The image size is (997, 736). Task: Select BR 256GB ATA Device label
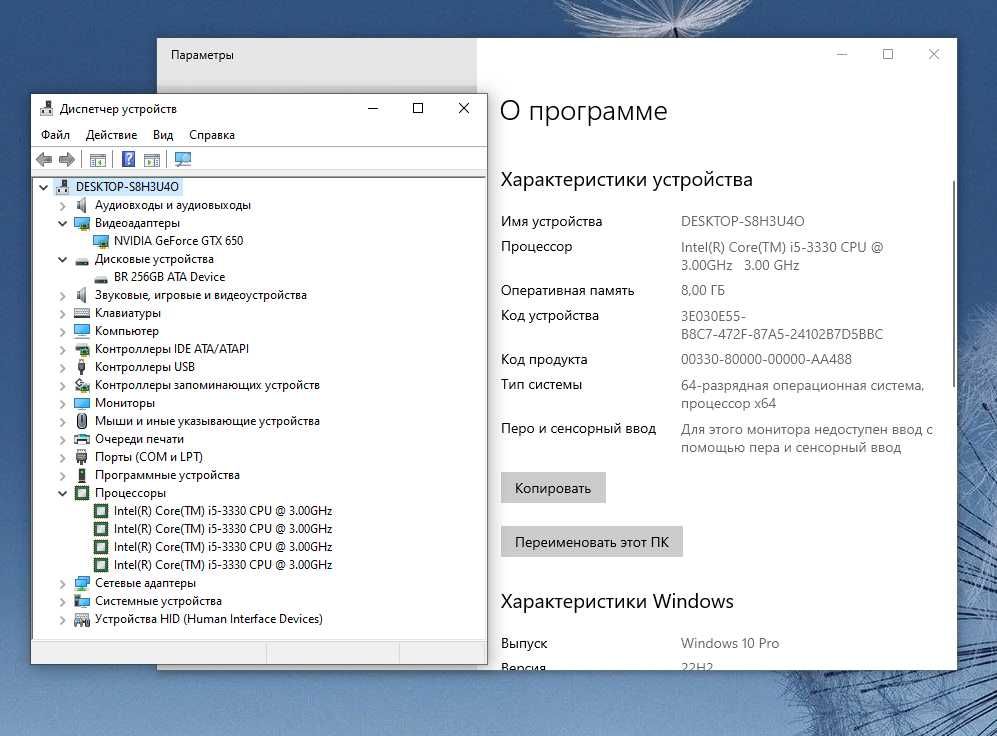(169, 277)
